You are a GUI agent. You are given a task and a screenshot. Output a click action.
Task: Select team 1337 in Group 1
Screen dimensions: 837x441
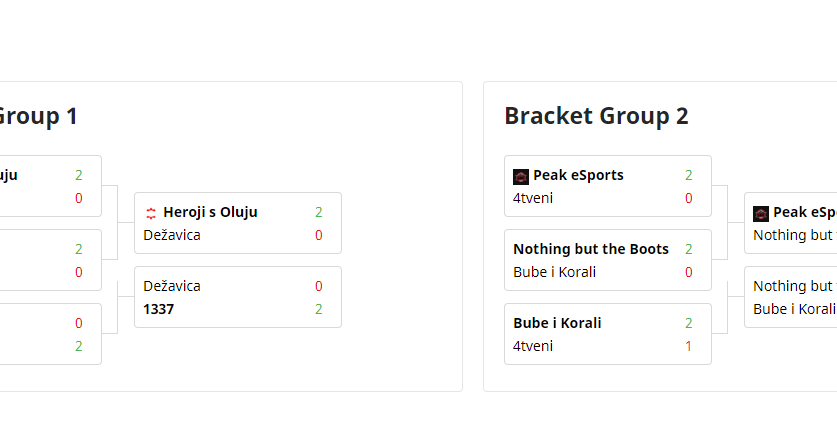(158, 309)
